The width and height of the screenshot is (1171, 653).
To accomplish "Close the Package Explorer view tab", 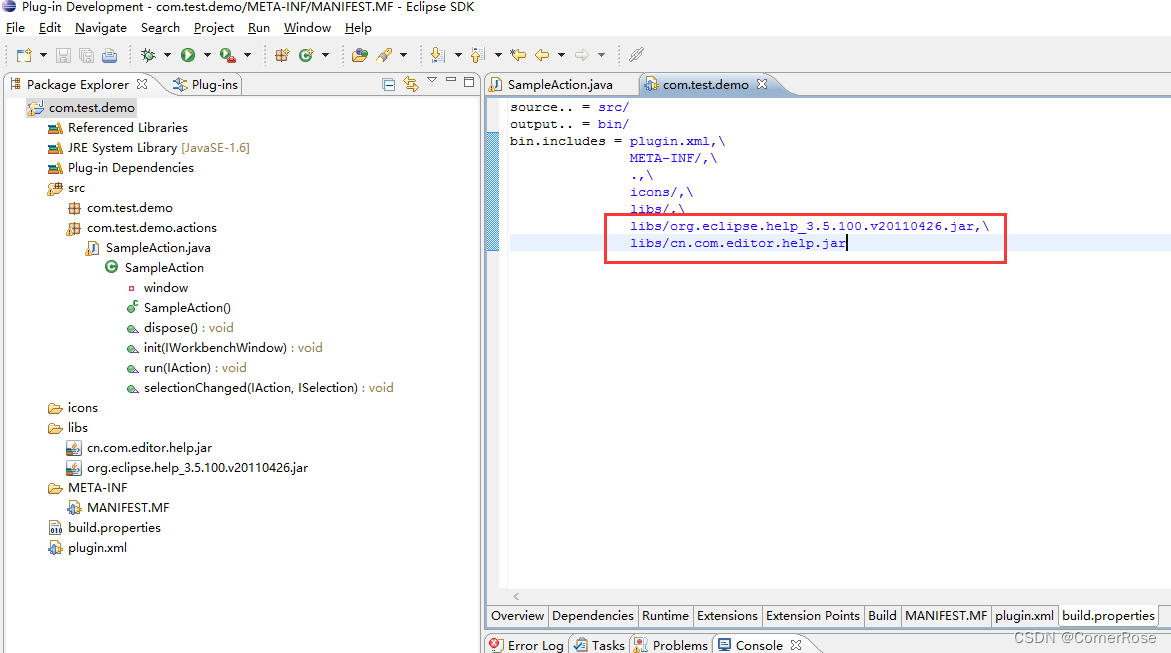I will (142, 84).
